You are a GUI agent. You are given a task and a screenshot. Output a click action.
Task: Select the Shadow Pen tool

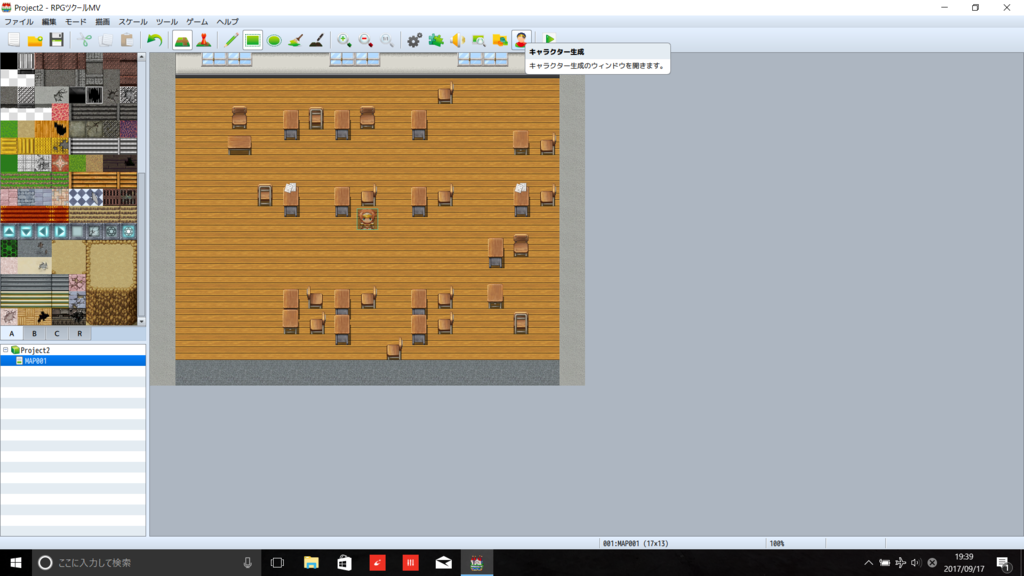click(317, 40)
